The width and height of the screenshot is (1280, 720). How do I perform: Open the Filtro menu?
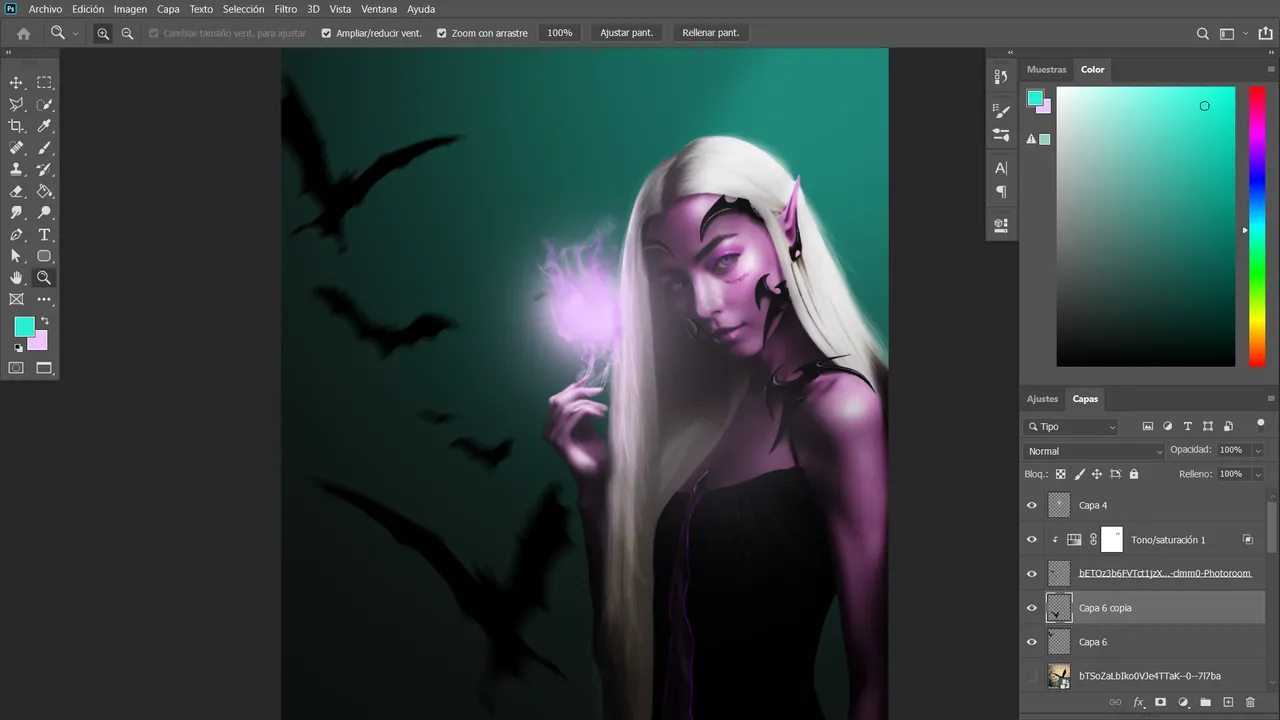click(286, 9)
